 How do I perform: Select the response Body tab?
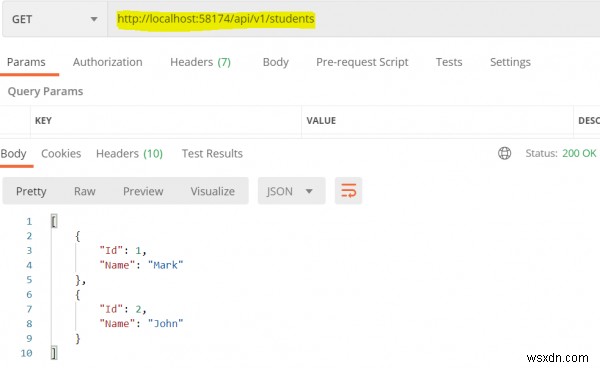point(13,154)
